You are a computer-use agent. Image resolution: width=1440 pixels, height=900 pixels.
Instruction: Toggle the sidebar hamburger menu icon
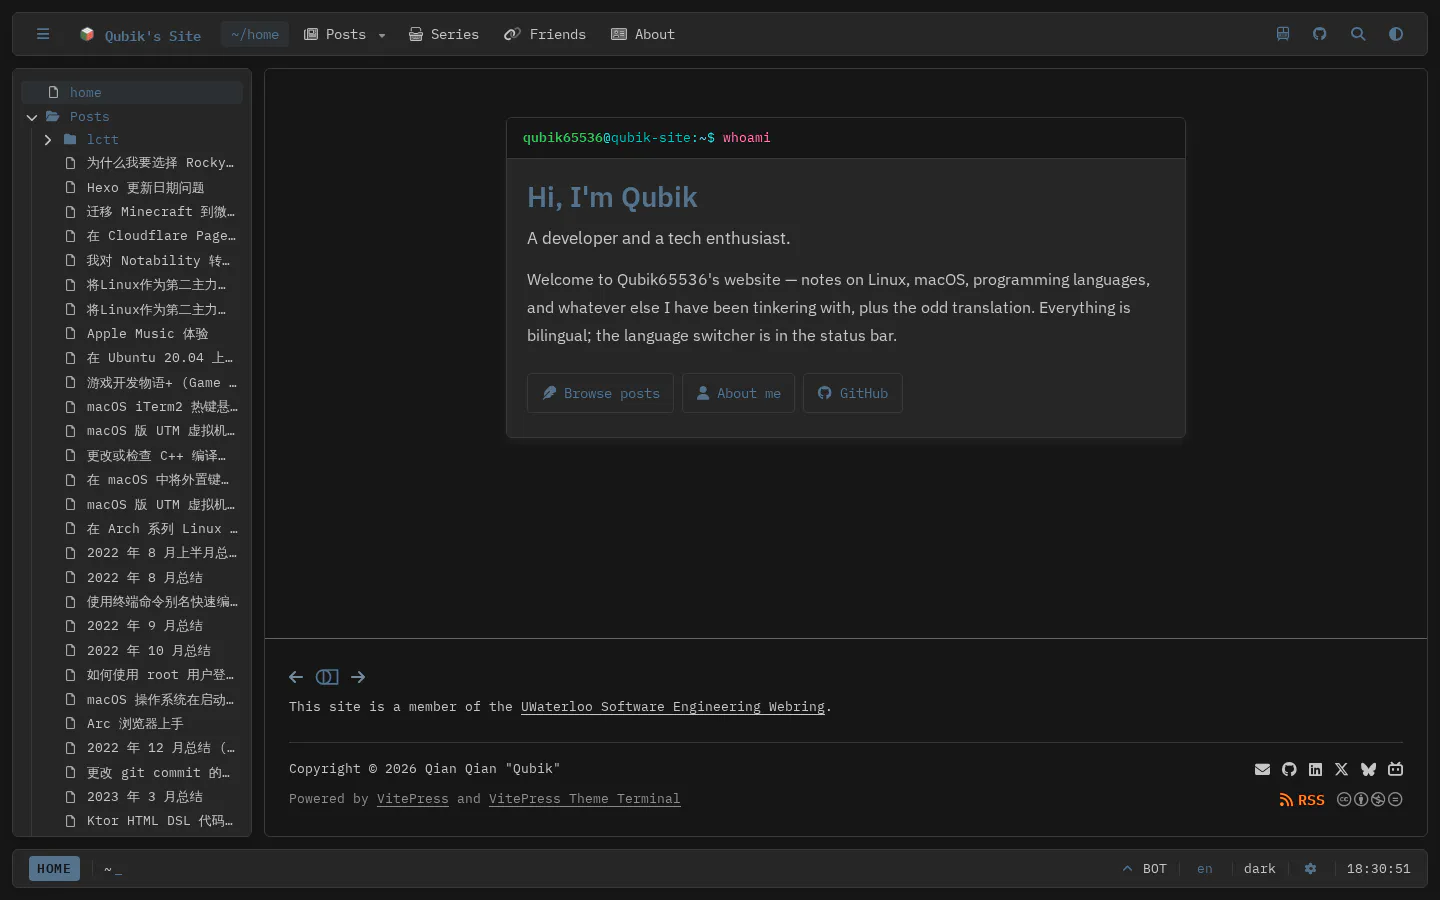(x=43, y=34)
